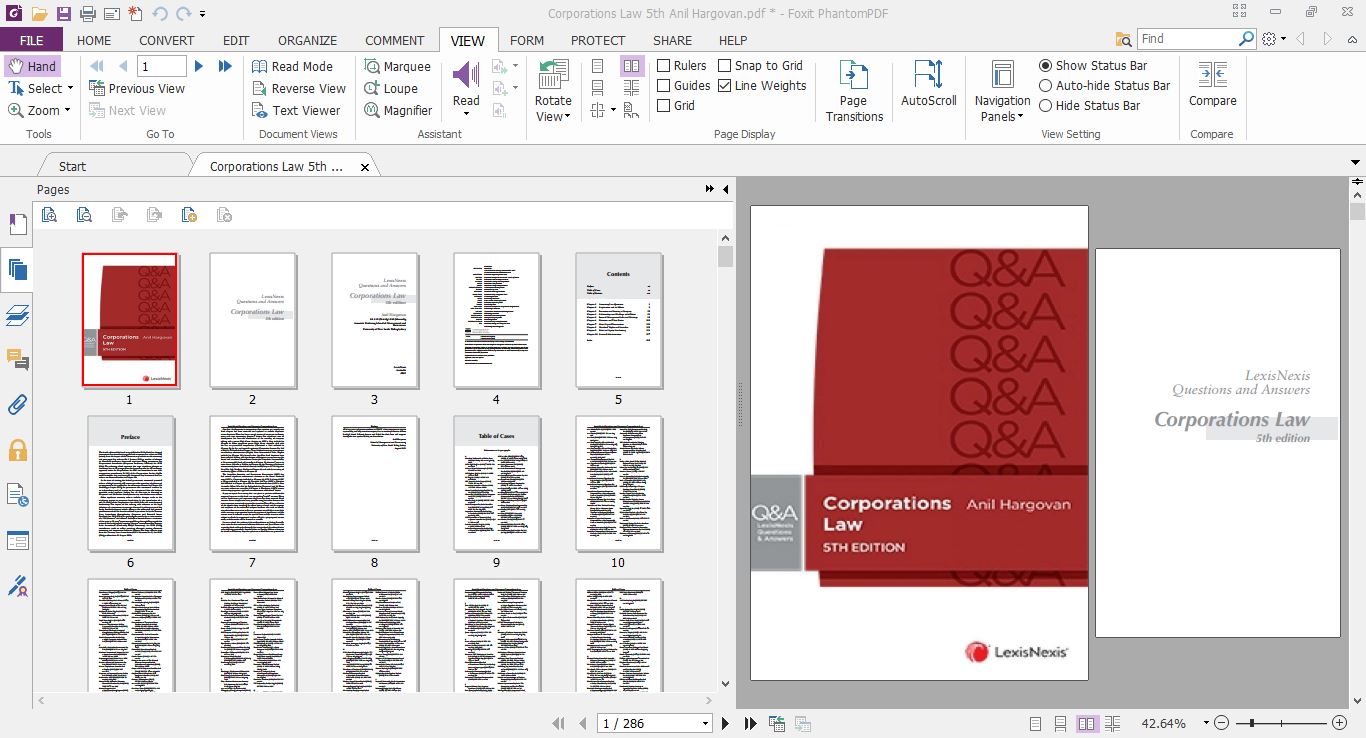Enable the Guides checkbox

click(664, 86)
